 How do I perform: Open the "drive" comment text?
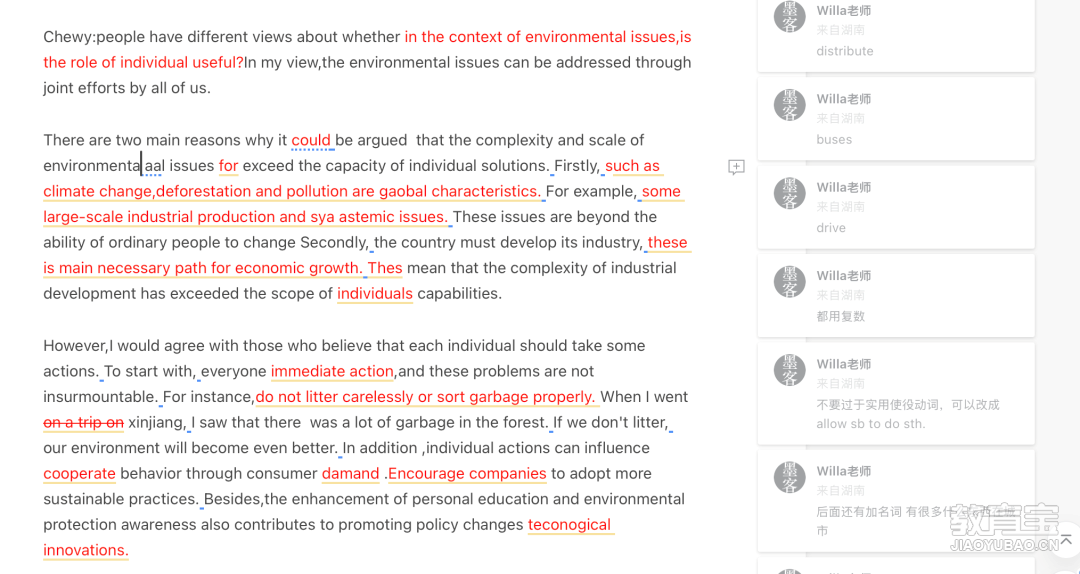831,228
